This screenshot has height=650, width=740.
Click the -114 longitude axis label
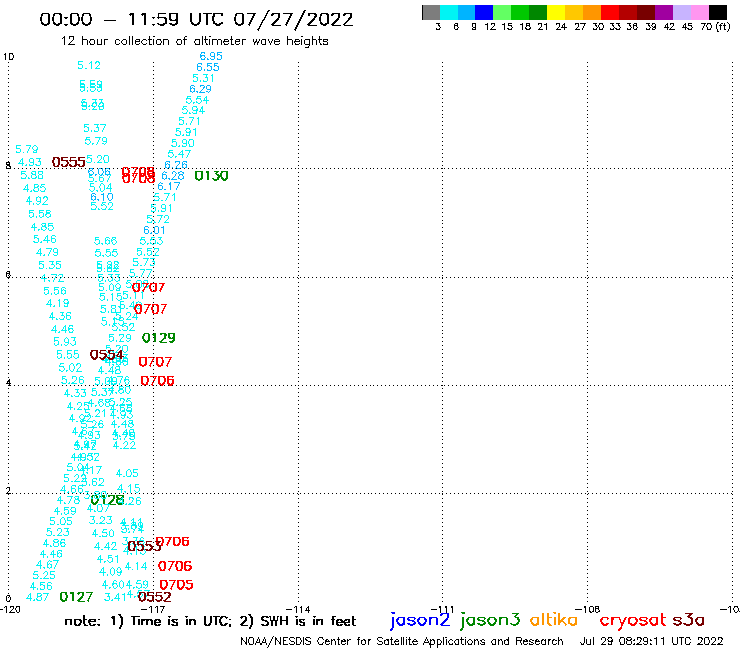298,610
